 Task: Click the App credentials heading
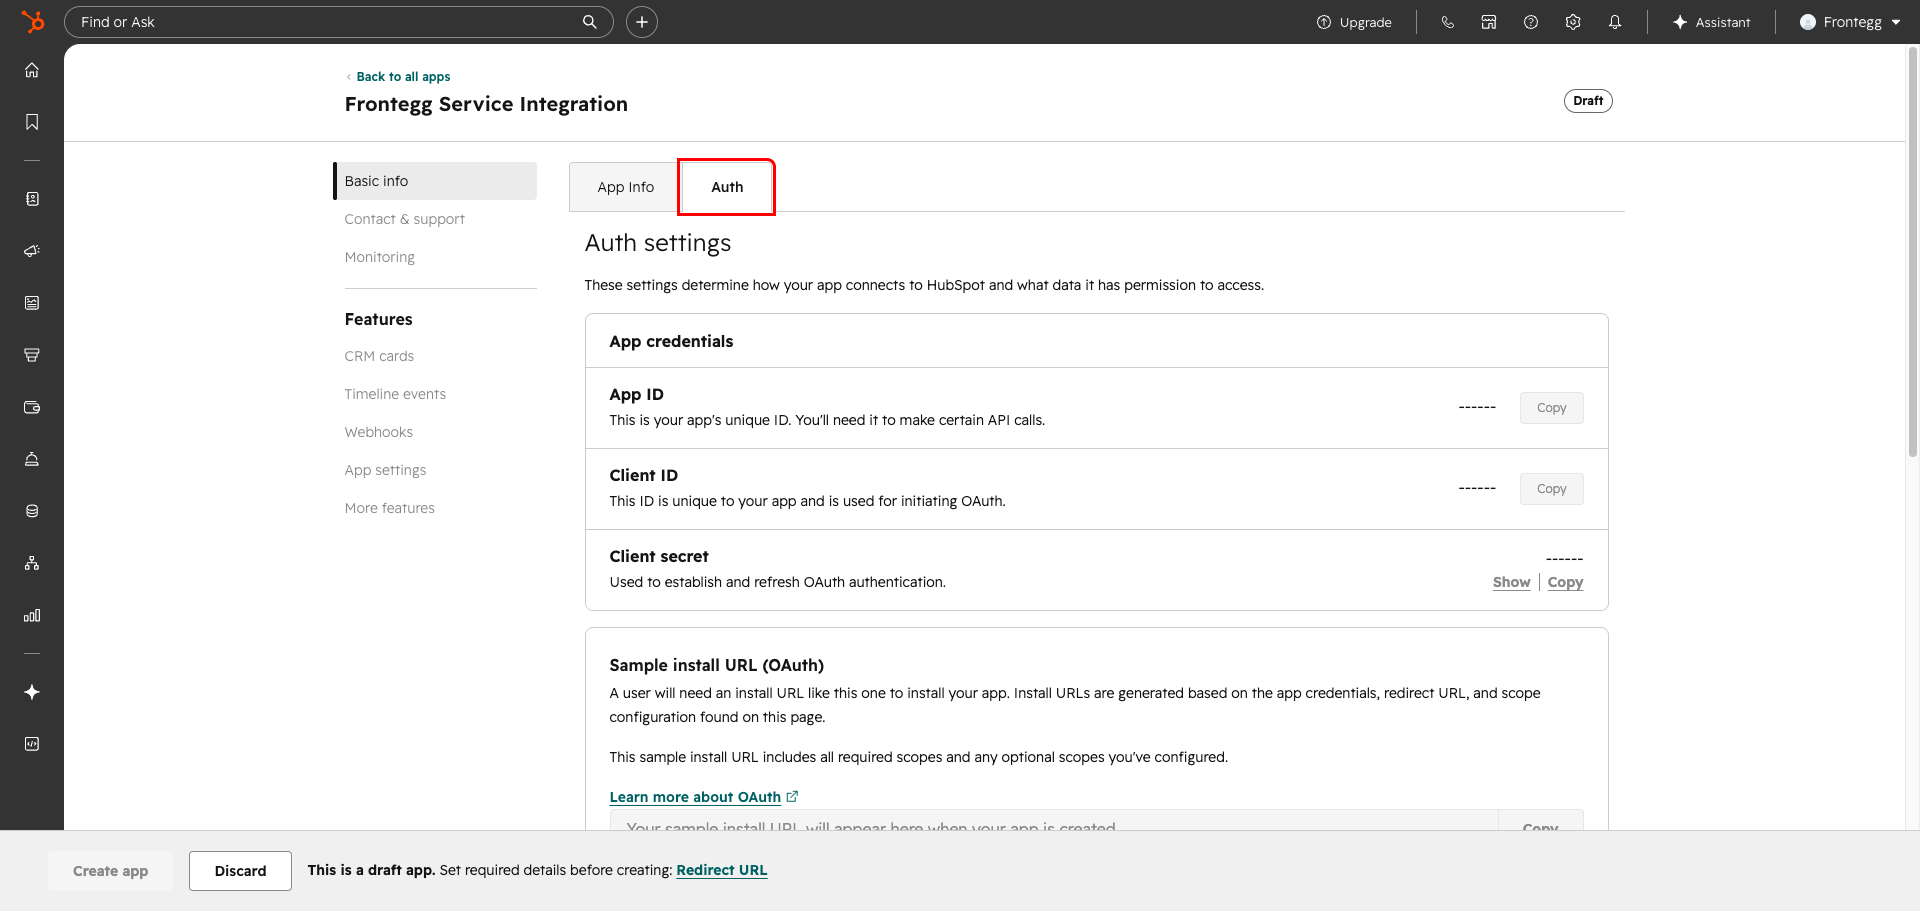[671, 342]
